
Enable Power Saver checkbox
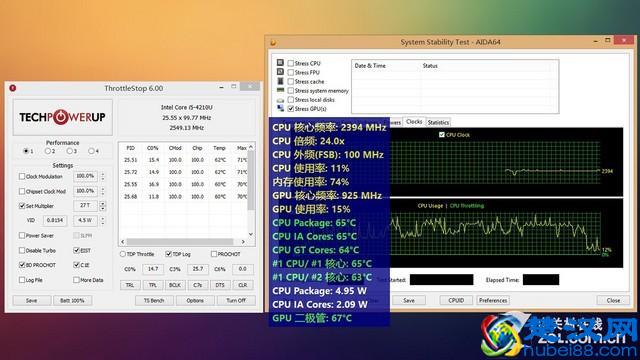(x=22, y=236)
